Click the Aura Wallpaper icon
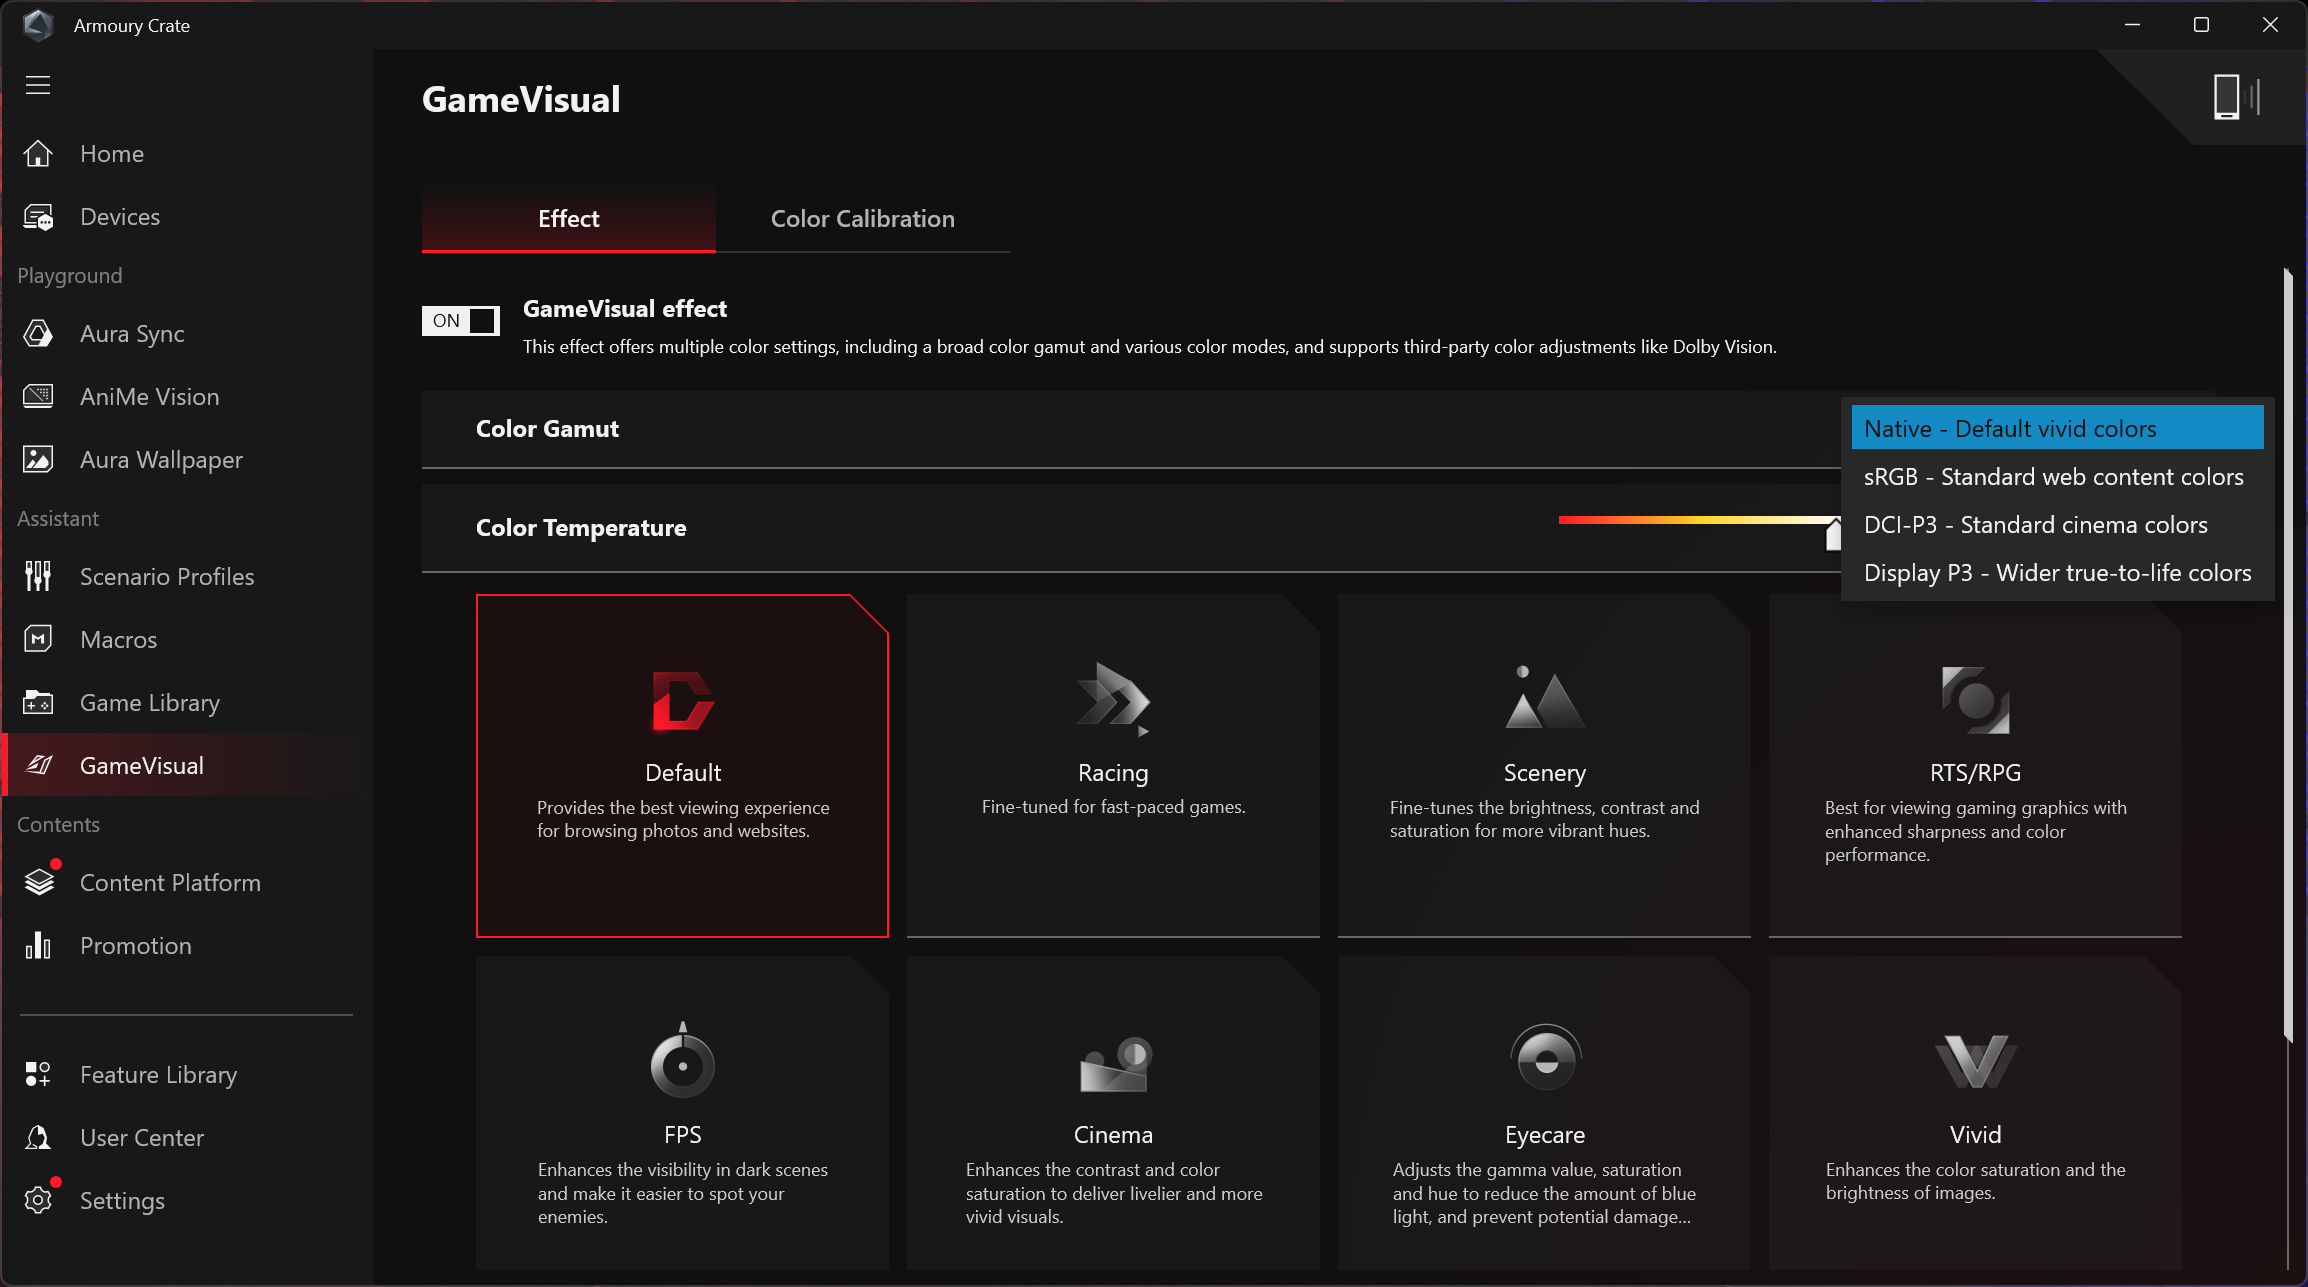 pyautogui.click(x=38, y=460)
